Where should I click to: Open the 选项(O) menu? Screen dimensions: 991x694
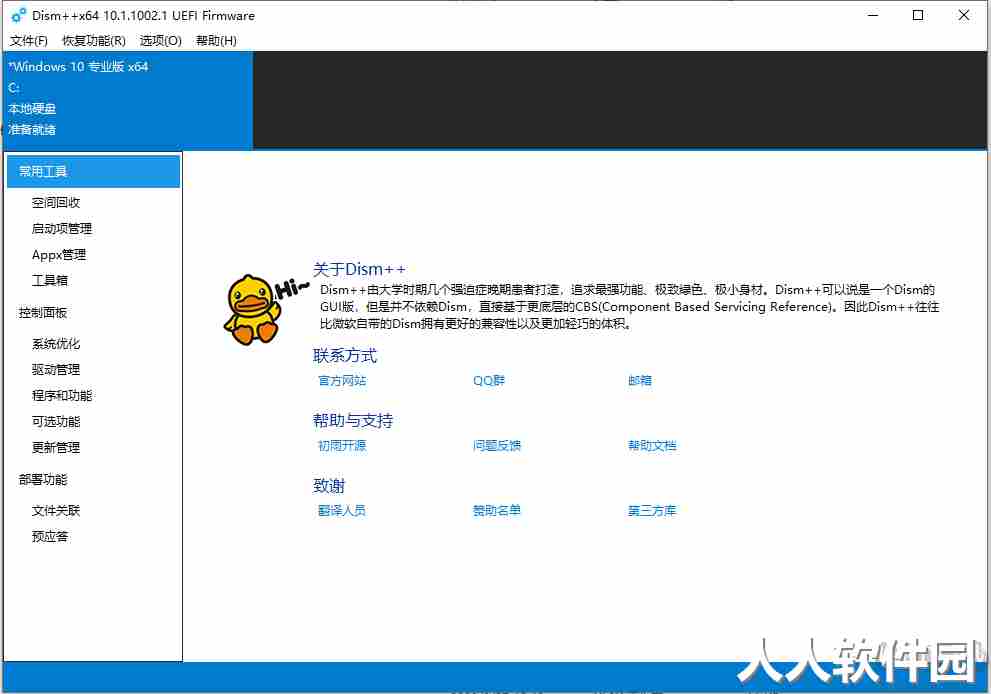coord(161,40)
